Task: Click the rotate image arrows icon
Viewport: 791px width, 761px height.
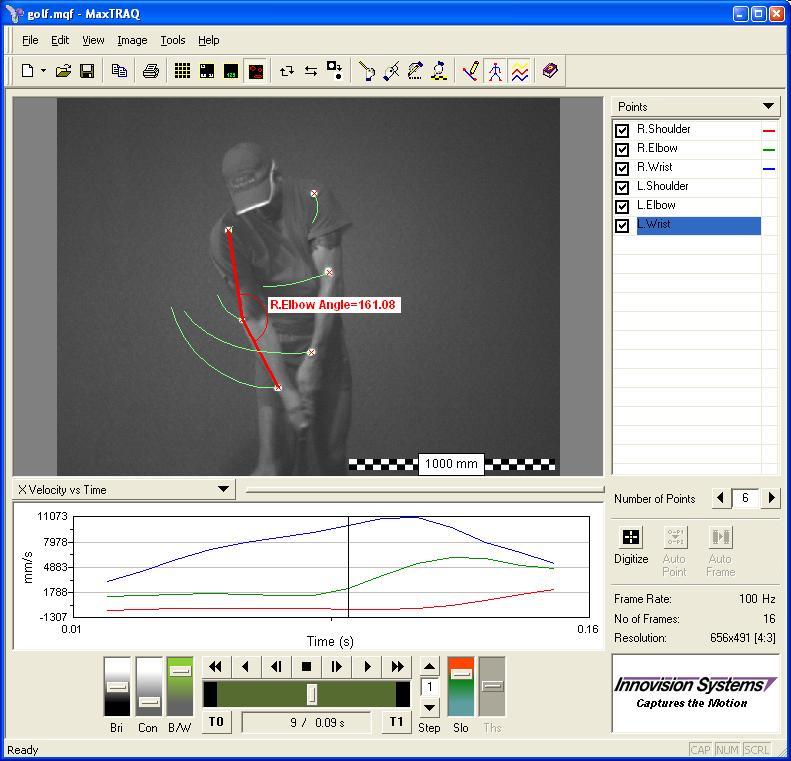Action: click(287, 71)
